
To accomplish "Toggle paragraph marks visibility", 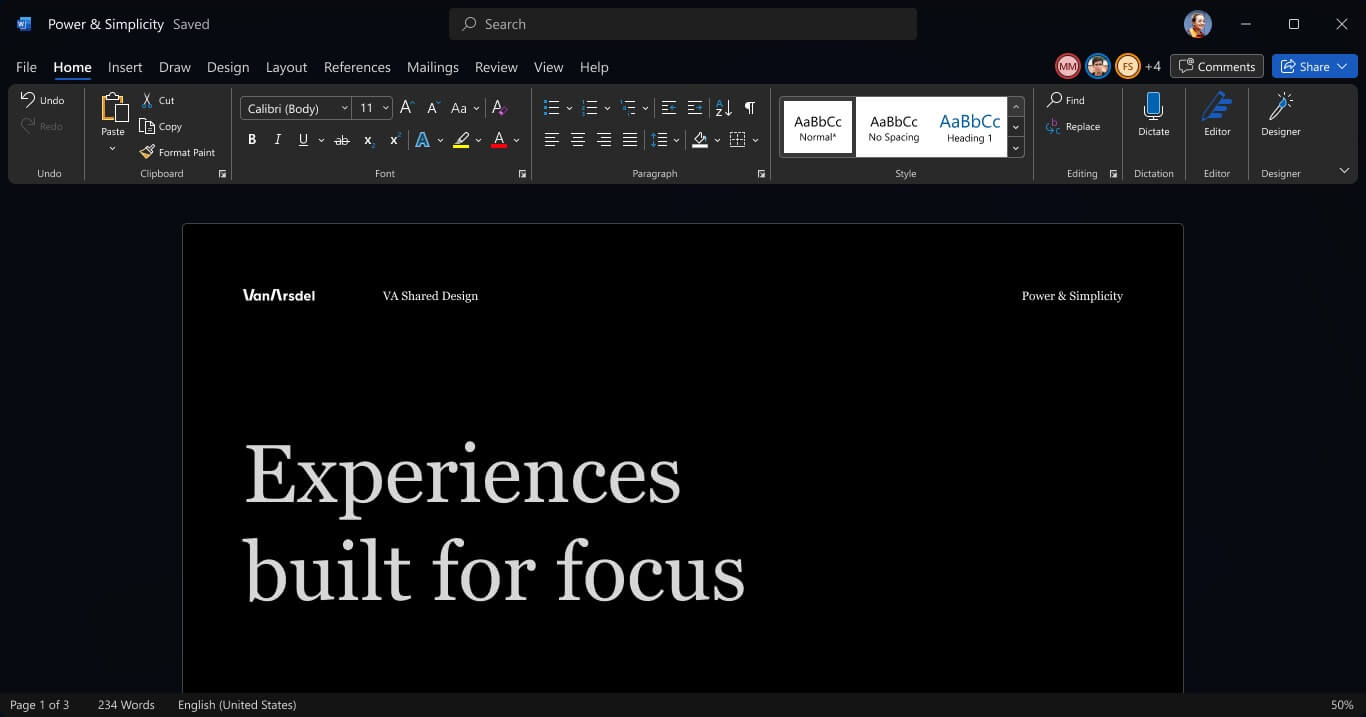I will click(749, 107).
